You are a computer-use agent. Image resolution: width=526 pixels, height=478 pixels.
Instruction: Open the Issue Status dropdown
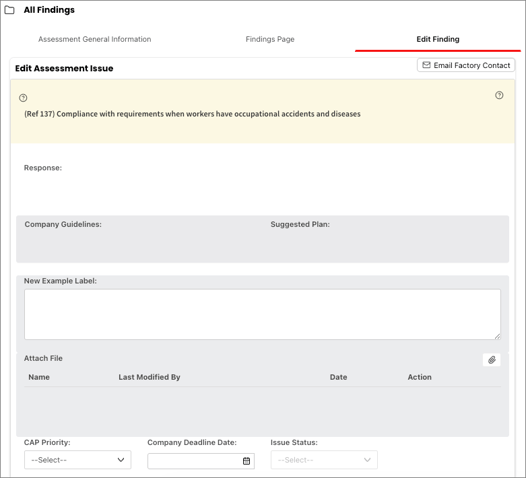[x=324, y=460]
